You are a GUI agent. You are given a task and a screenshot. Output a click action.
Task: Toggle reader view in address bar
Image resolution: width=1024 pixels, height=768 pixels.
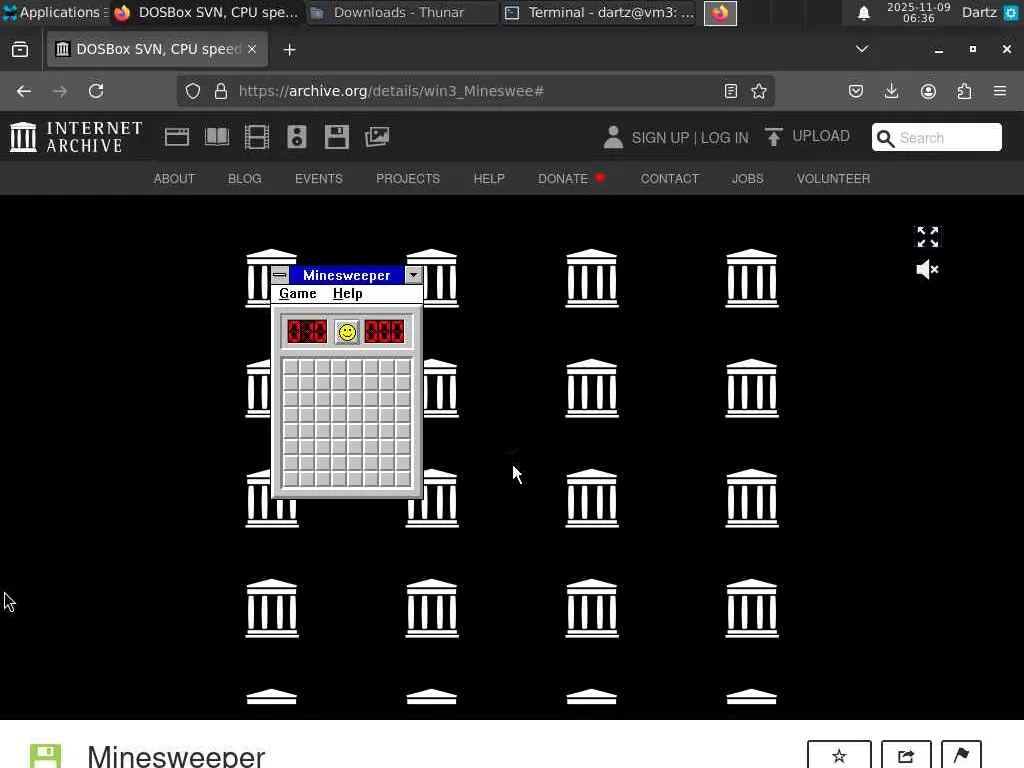click(731, 91)
